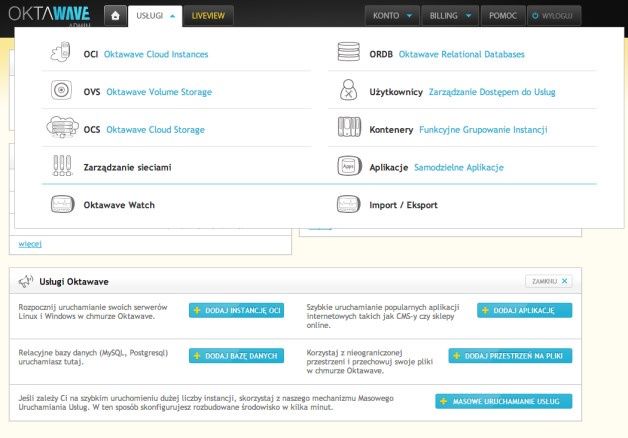Select the ORDB label in the menu
Screen dimensions: 628x438
(x=381, y=54)
